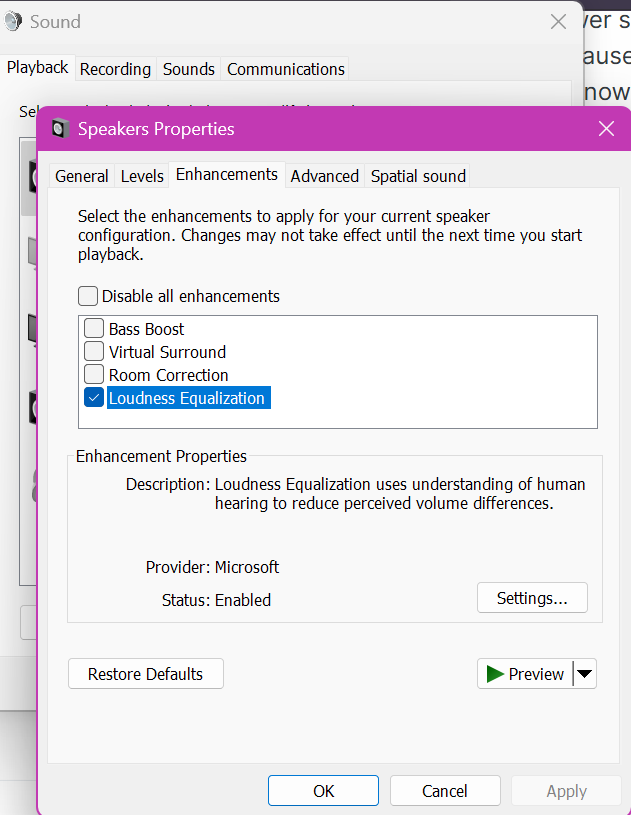Open the Spatial sound tab

click(x=418, y=176)
